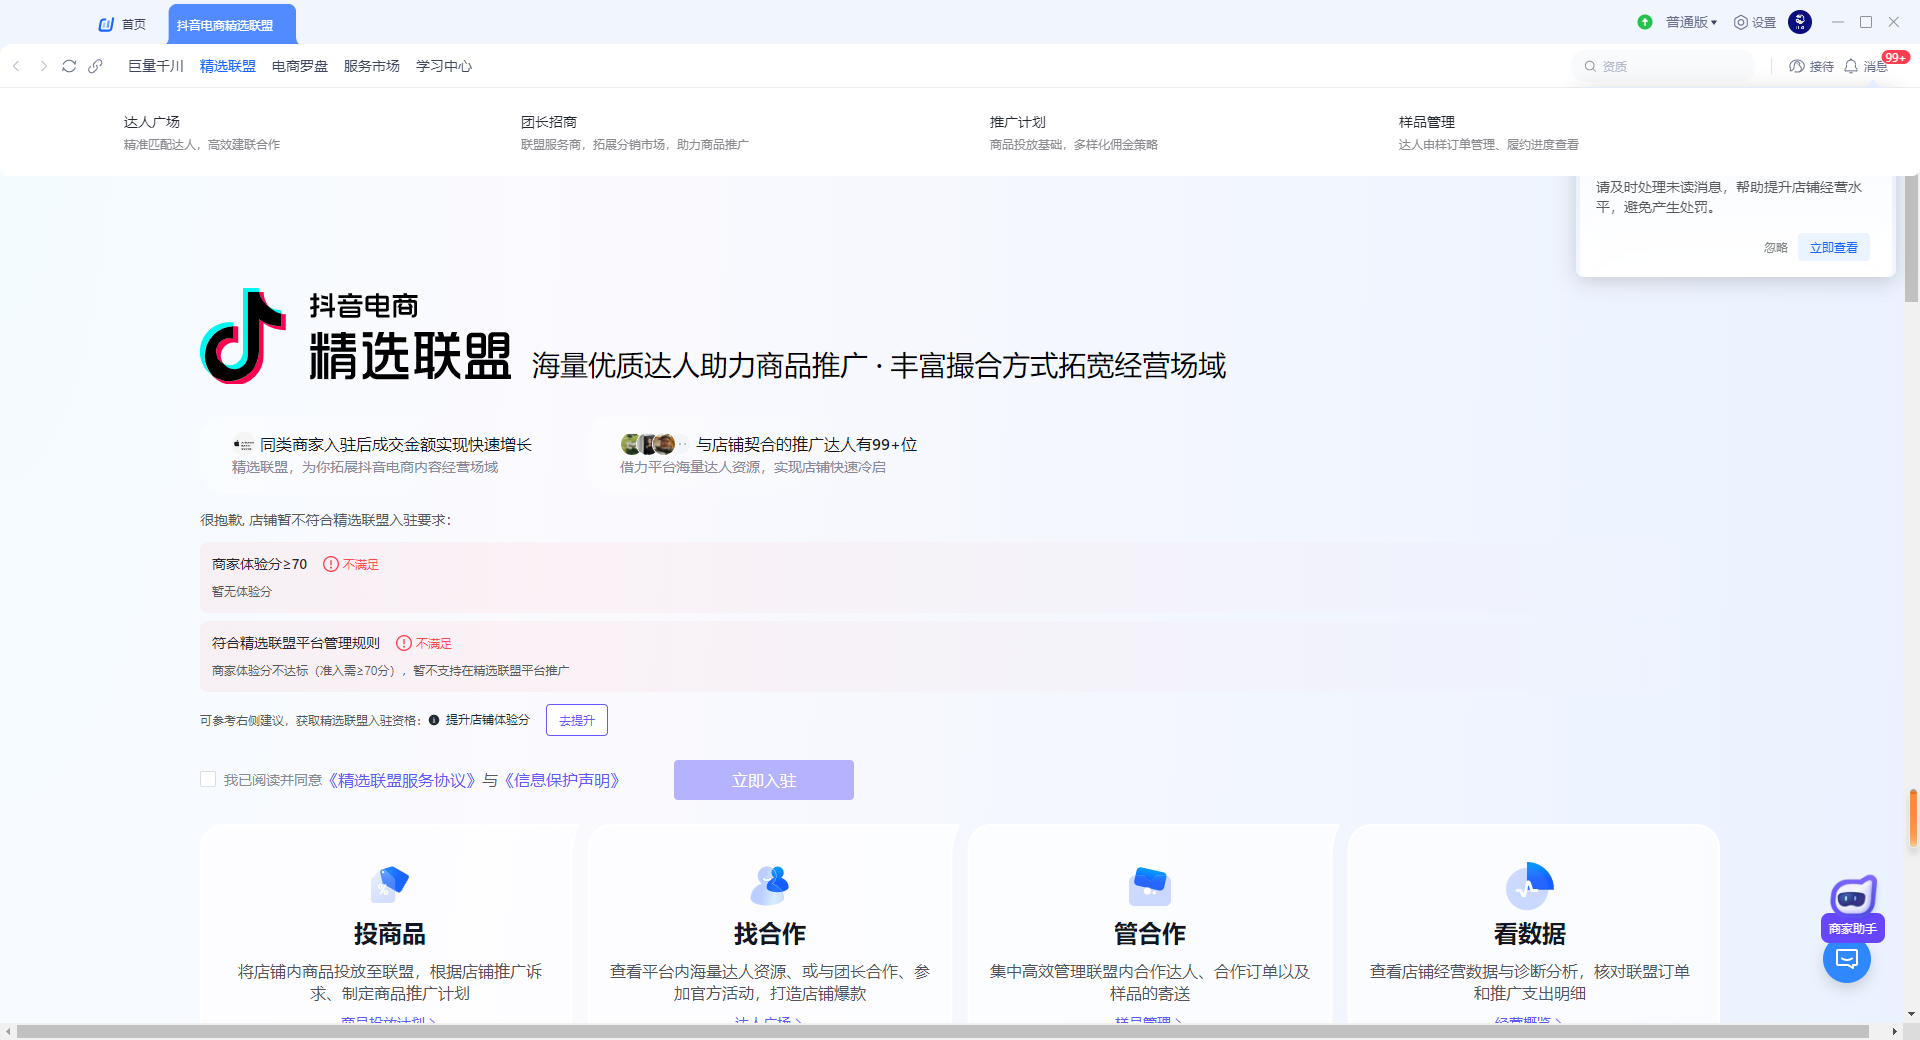Go back with the left arrow
This screenshot has height=1040, width=1920.
tap(17, 66)
